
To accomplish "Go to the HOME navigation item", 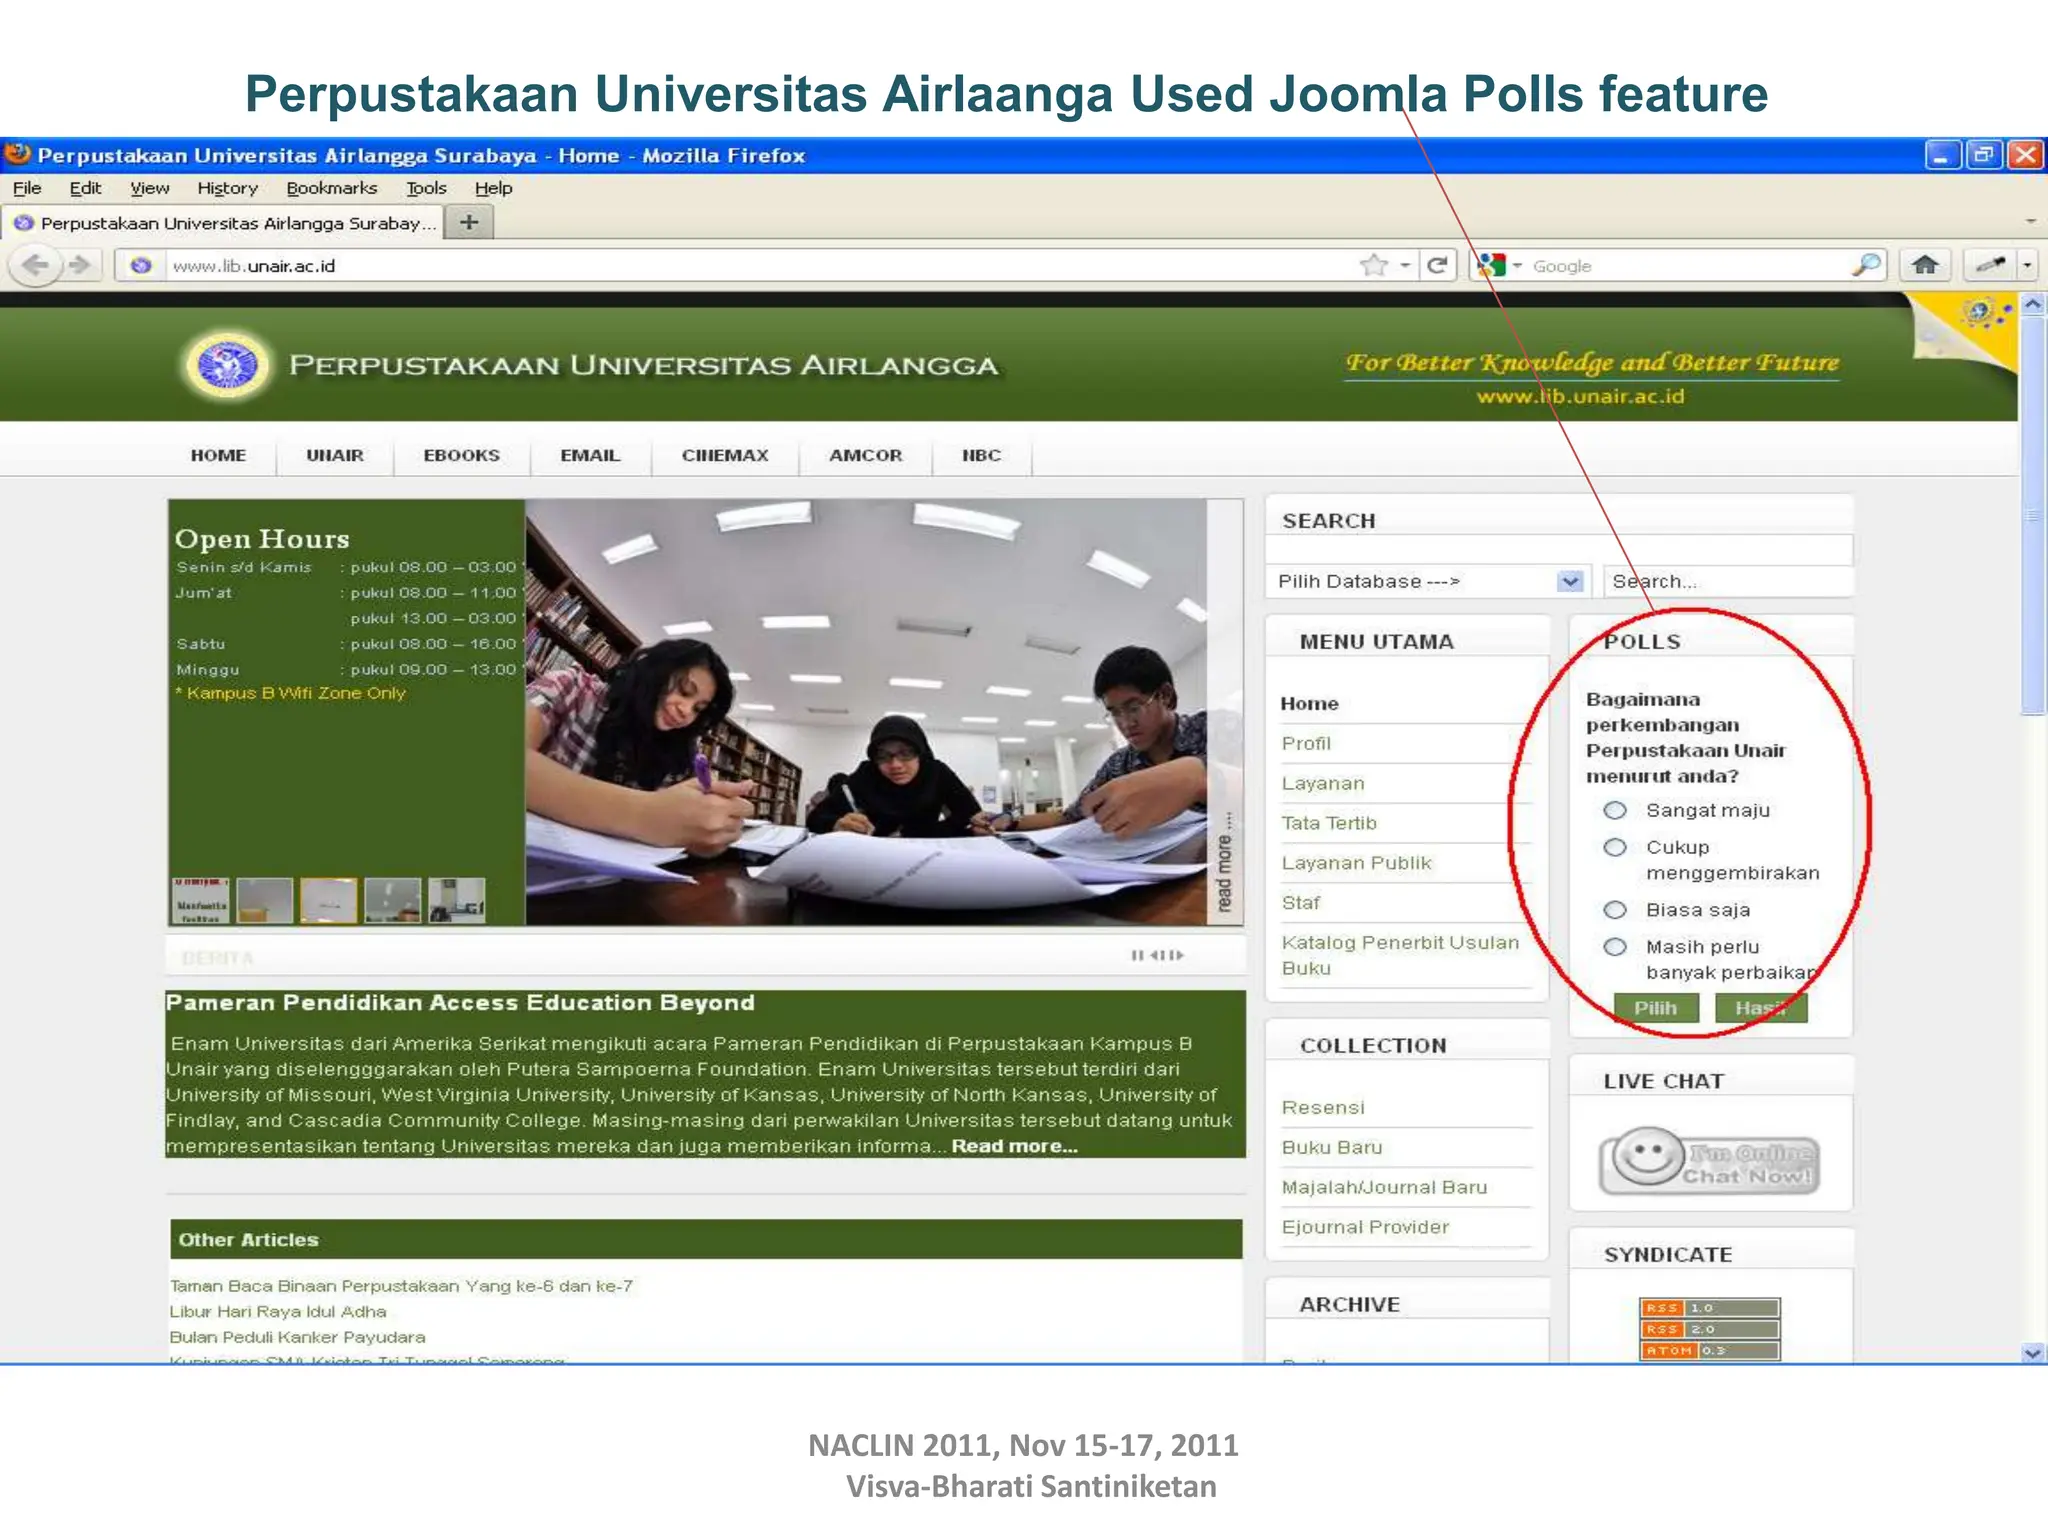I will click(x=218, y=455).
